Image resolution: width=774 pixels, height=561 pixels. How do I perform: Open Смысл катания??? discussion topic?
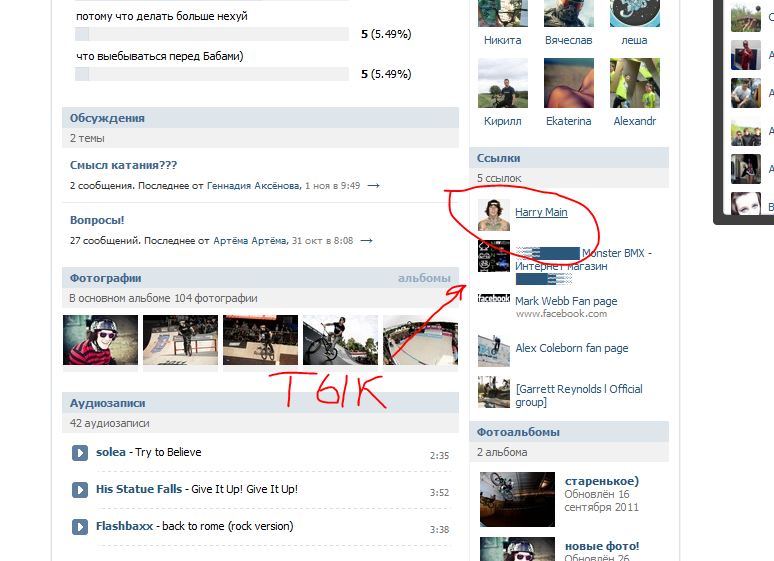pos(123,165)
